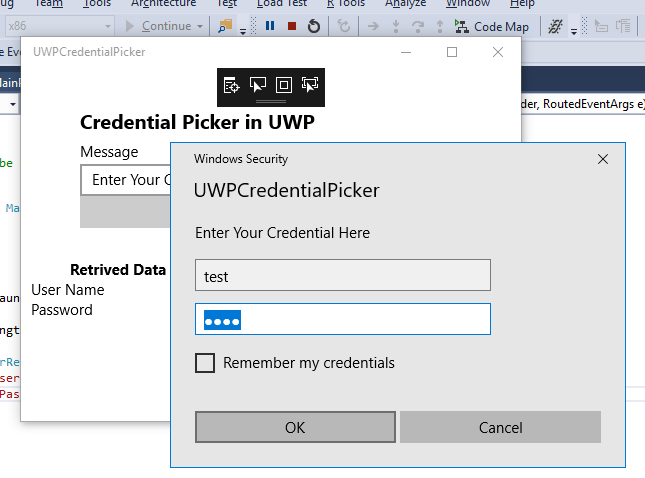Toggle Display Layout Adorners icon
Image resolution: width=645 pixels, height=478 pixels.
283,85
